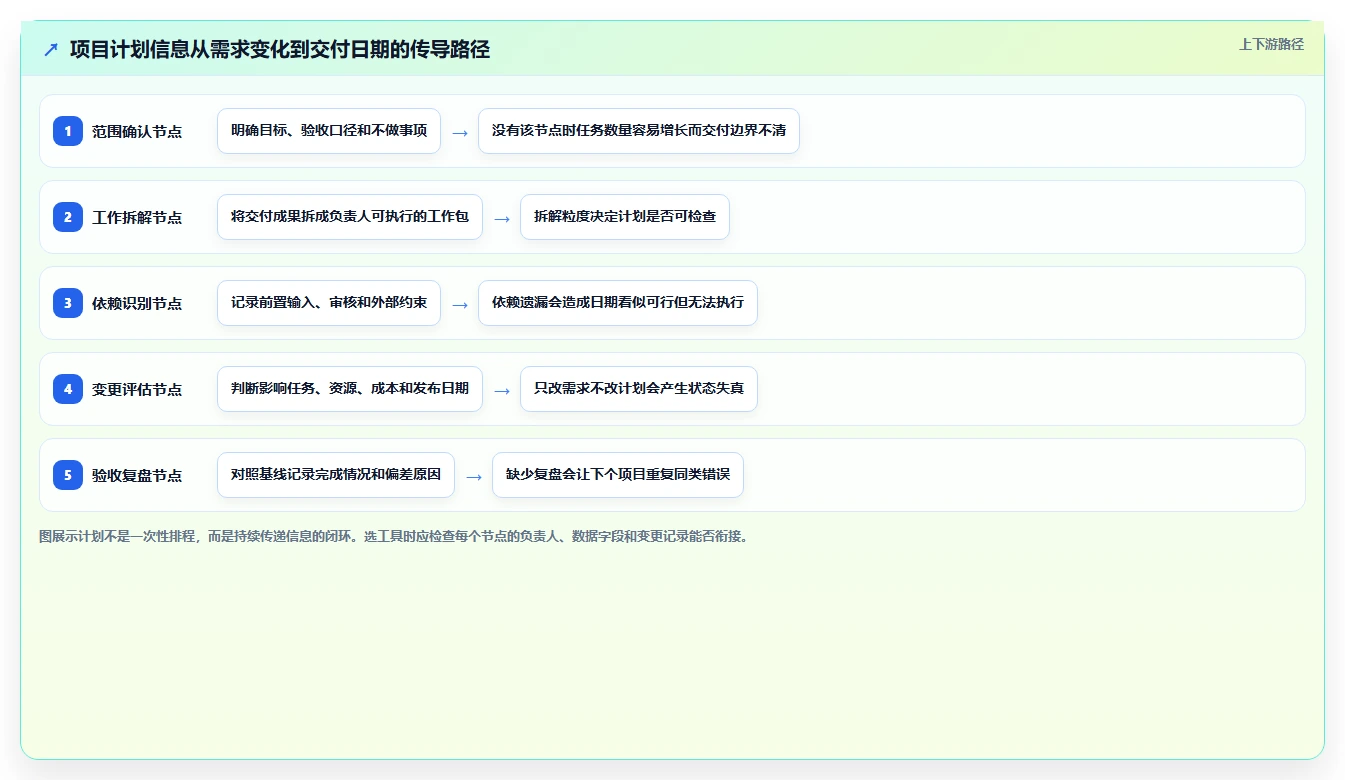Click the box 判断影响任务、资源、成本和发布日期

tap(350, 389)
